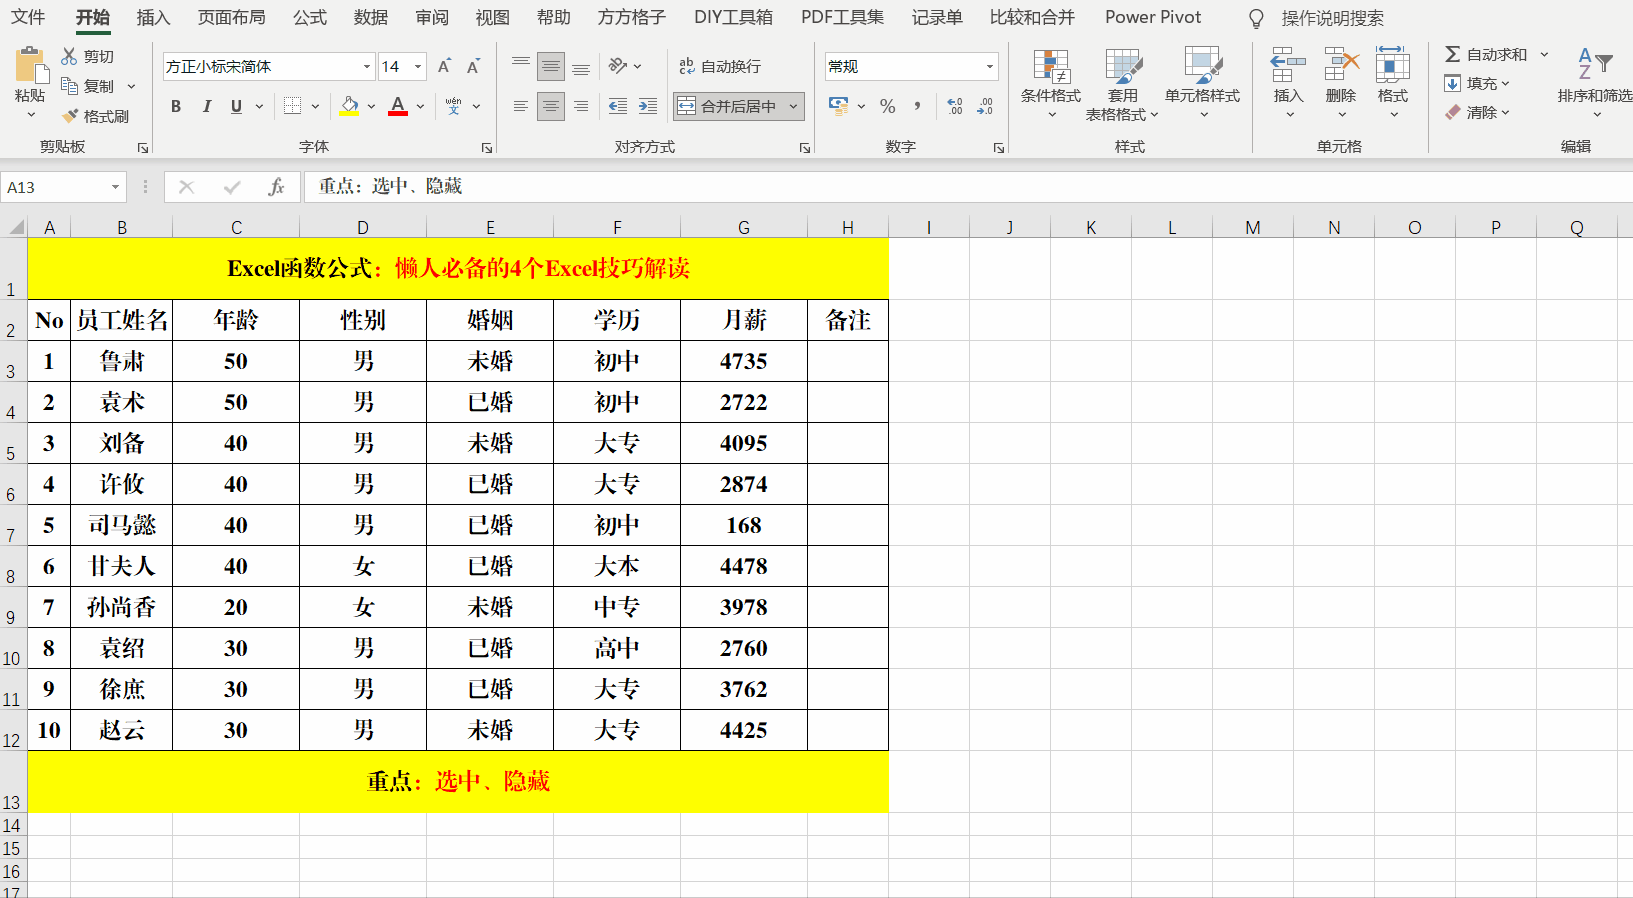Expand the fill color dropdown arrow
Image resolution: width=1633 pixels, height=898 pixels.
(x=371, y=106)
